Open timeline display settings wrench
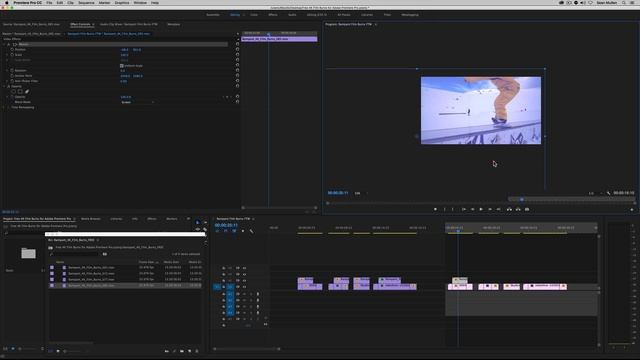640x360 pixels. pyautogui.click(x=251, y=231)
